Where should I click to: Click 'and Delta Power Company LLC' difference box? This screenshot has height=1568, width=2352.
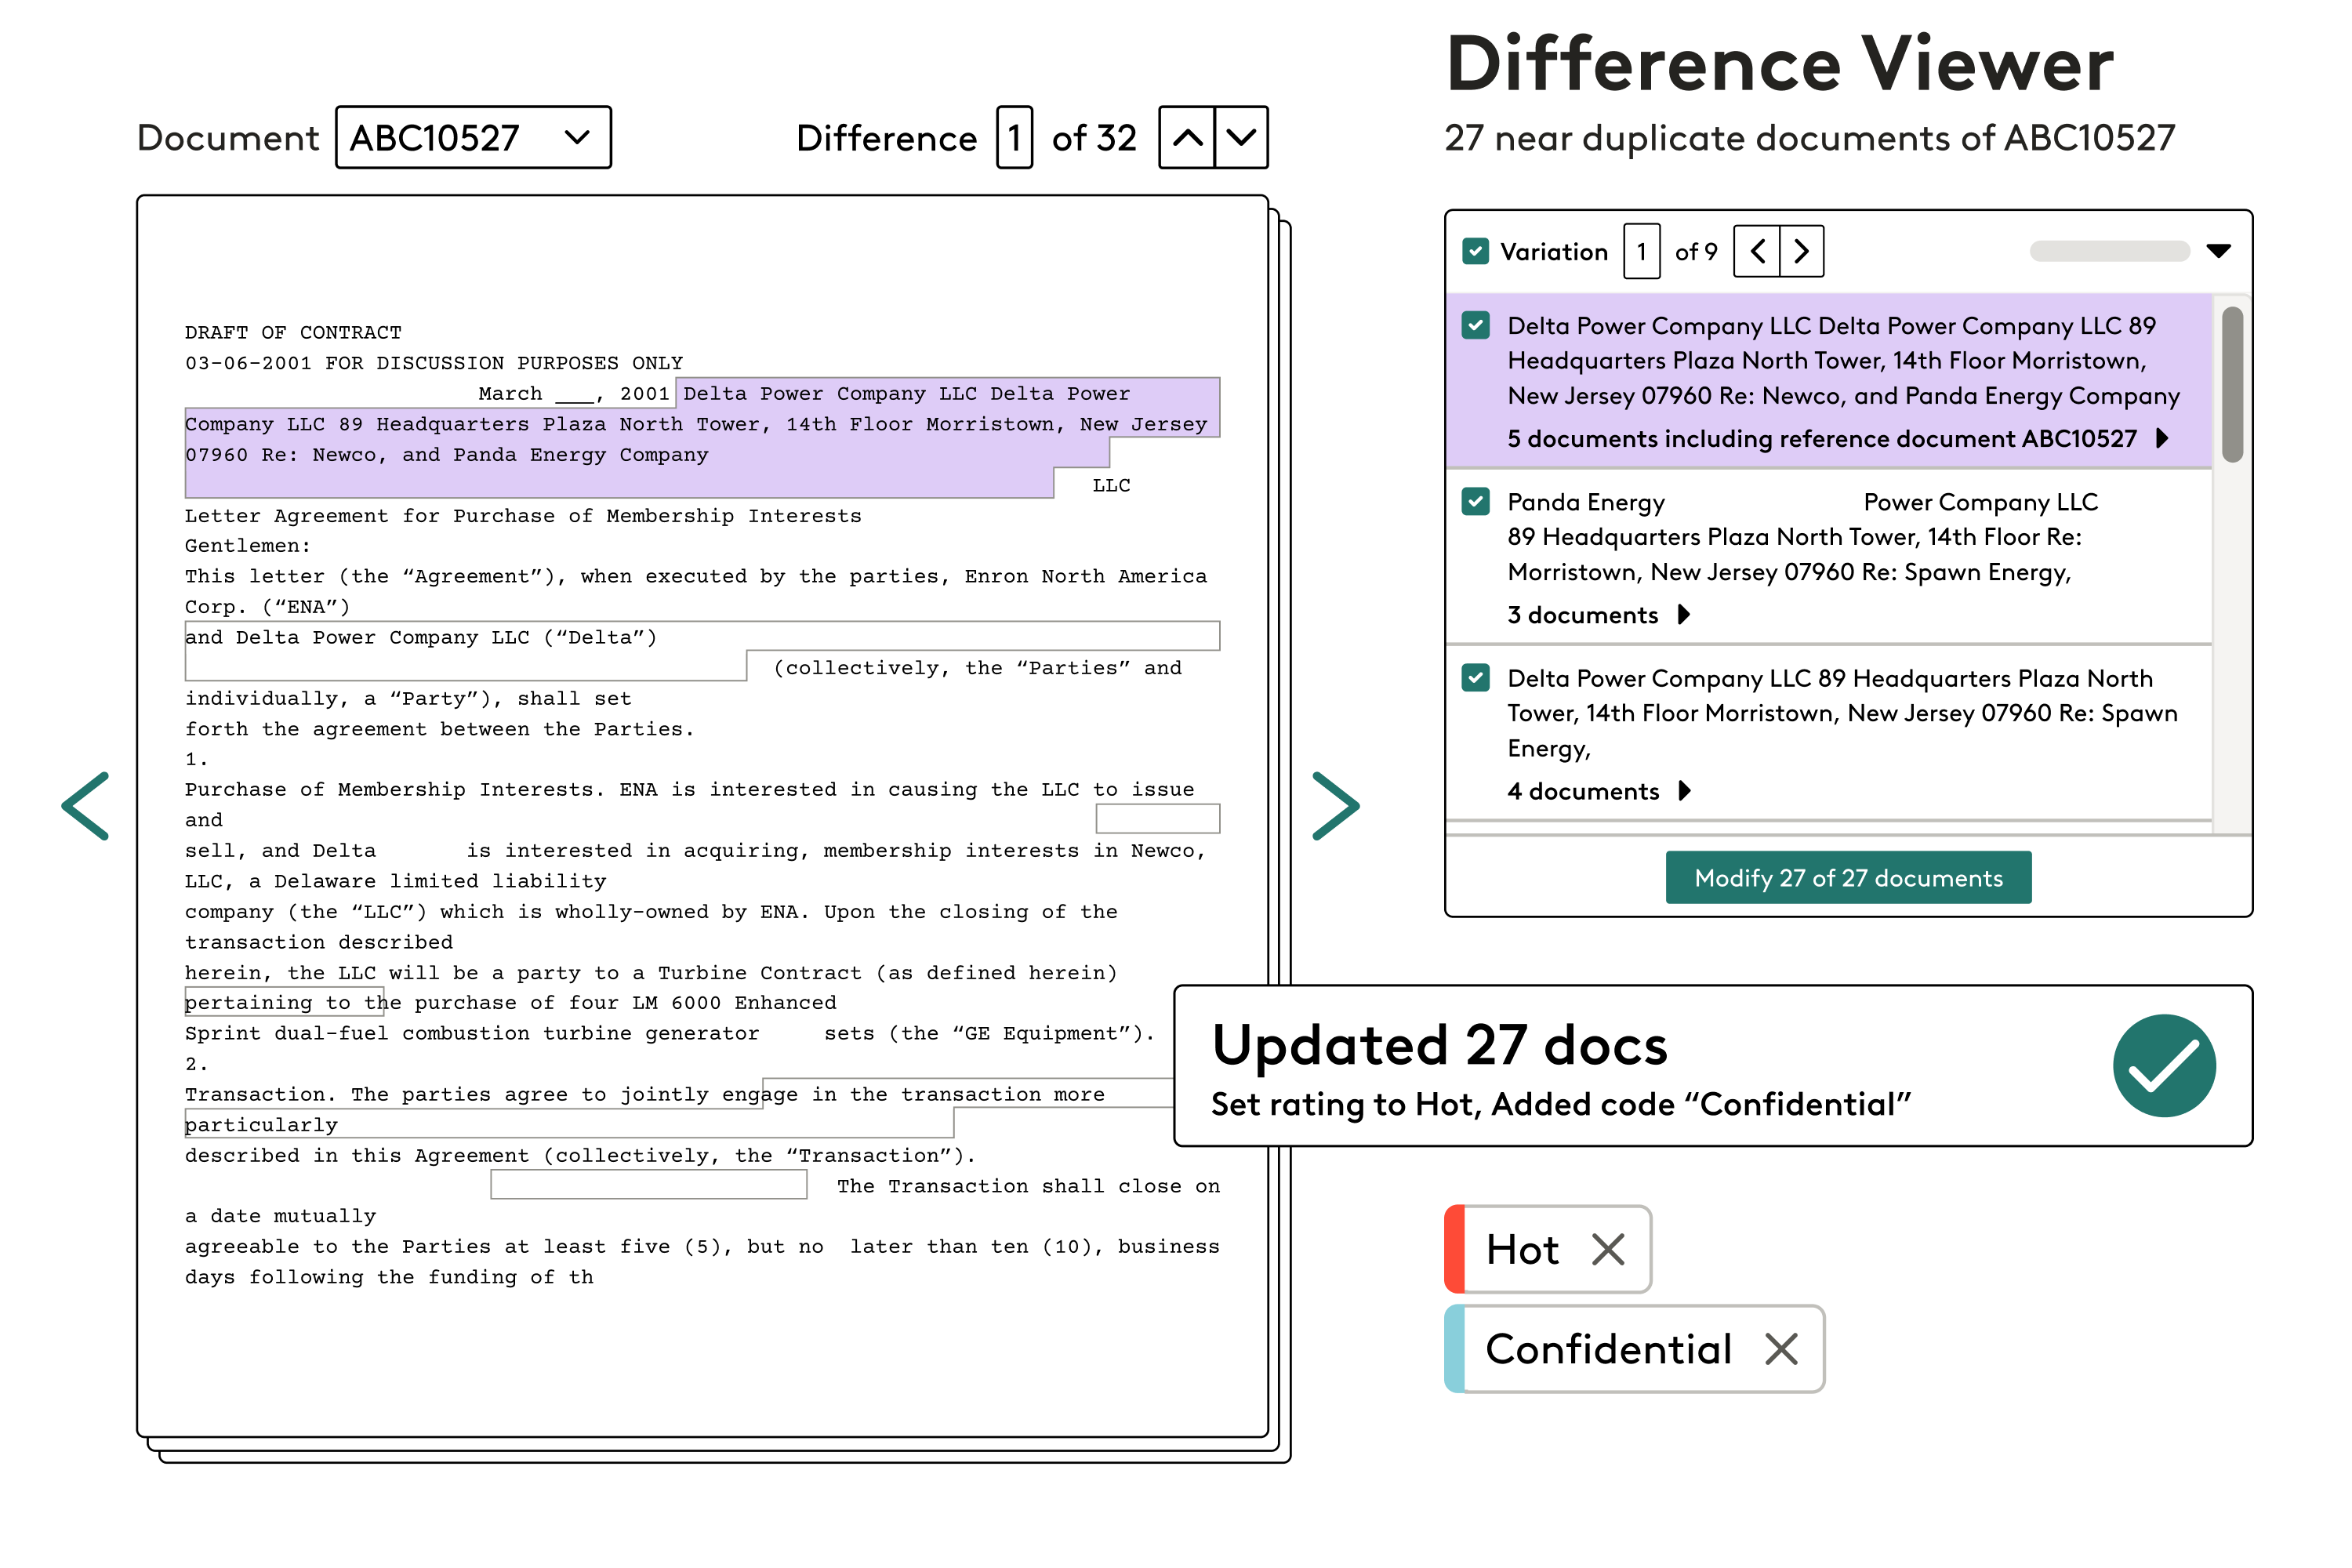[702, 651]
